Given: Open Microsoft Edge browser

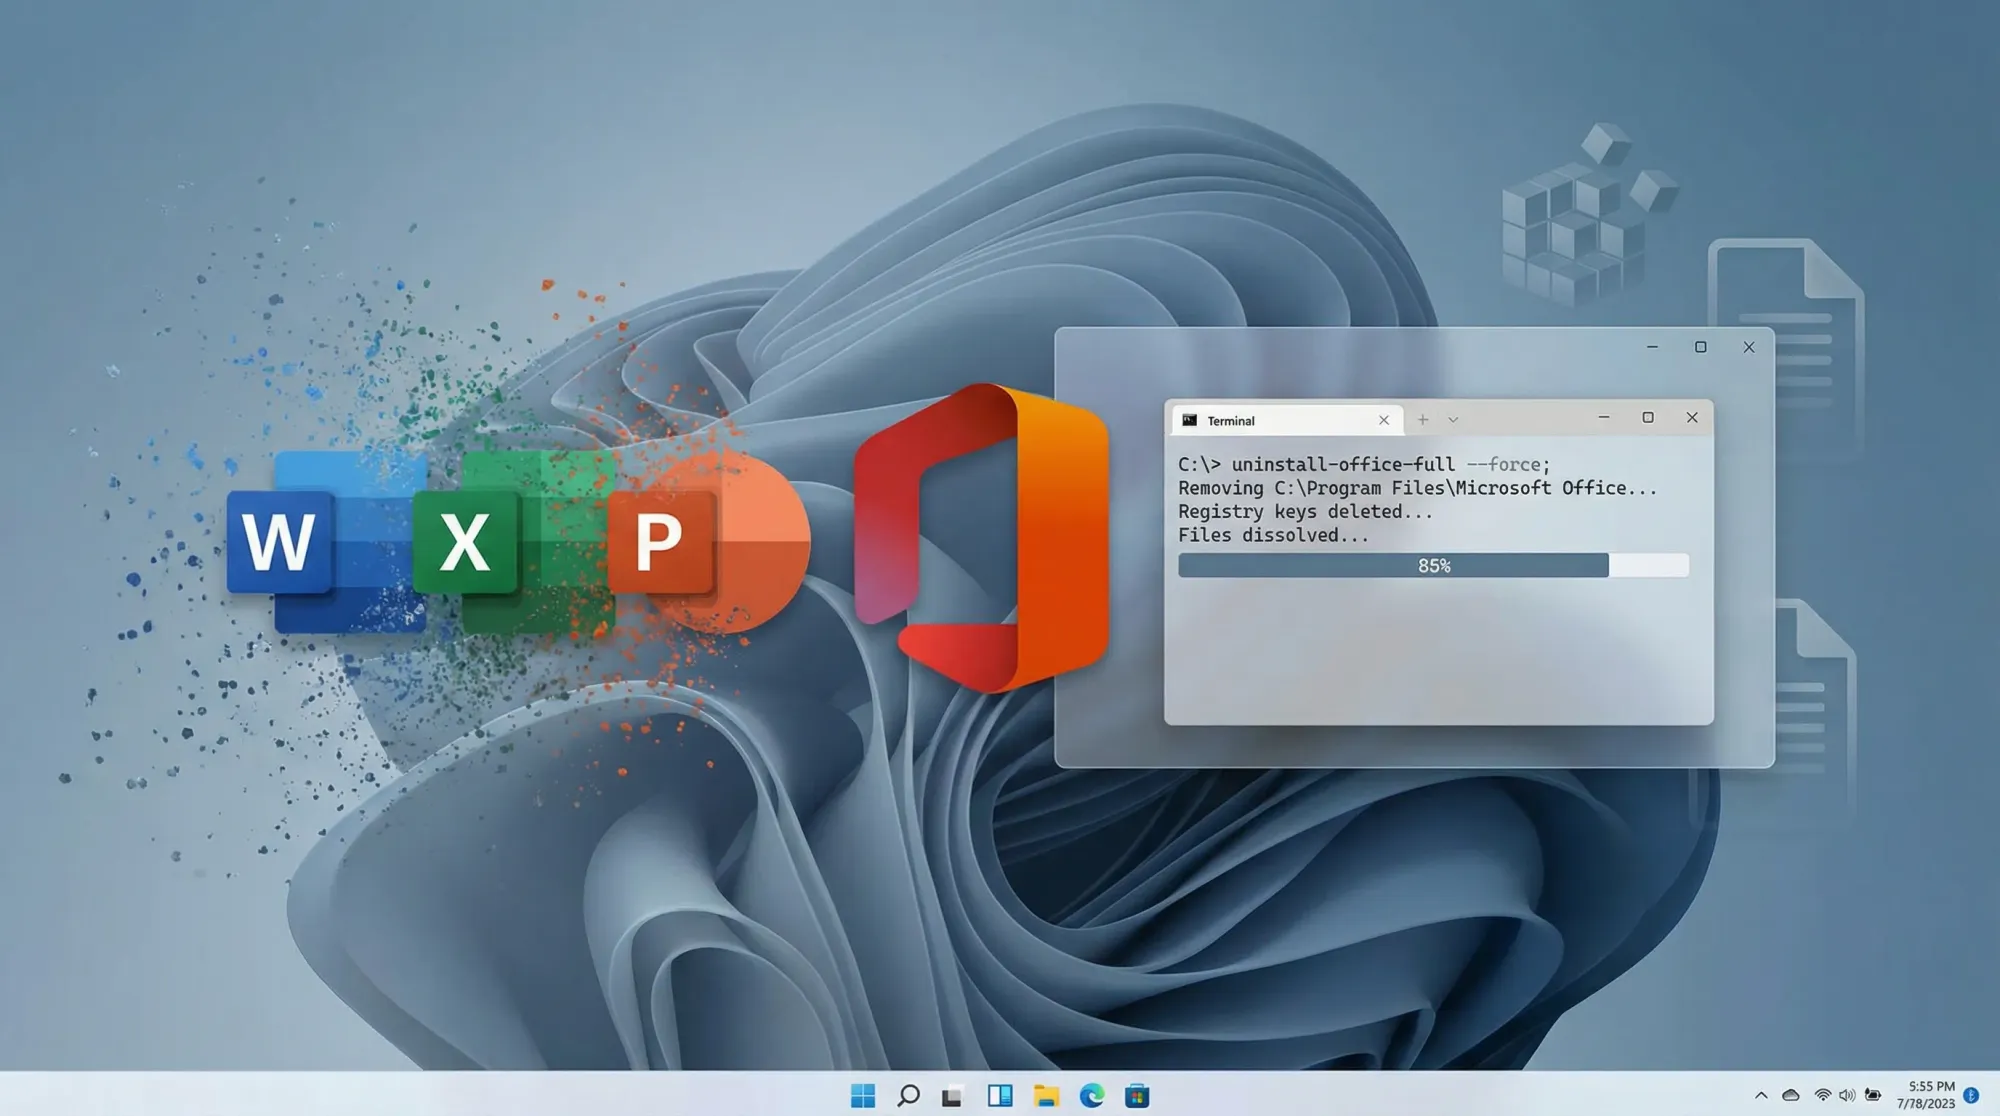Looking at the screenshot, I should [1092, 1096].
